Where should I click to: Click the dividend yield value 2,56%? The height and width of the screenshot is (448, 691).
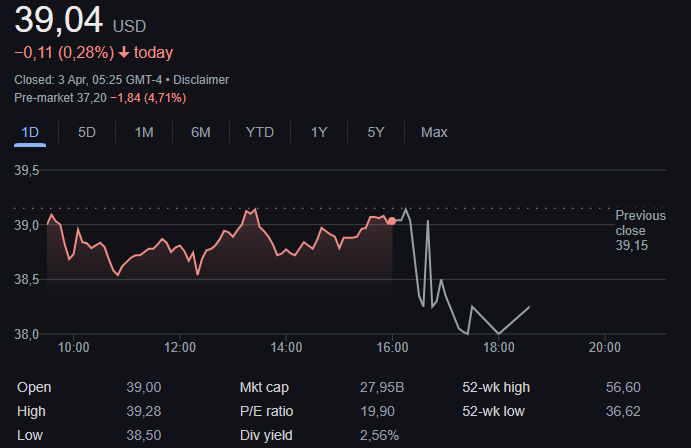coord(379,435)
